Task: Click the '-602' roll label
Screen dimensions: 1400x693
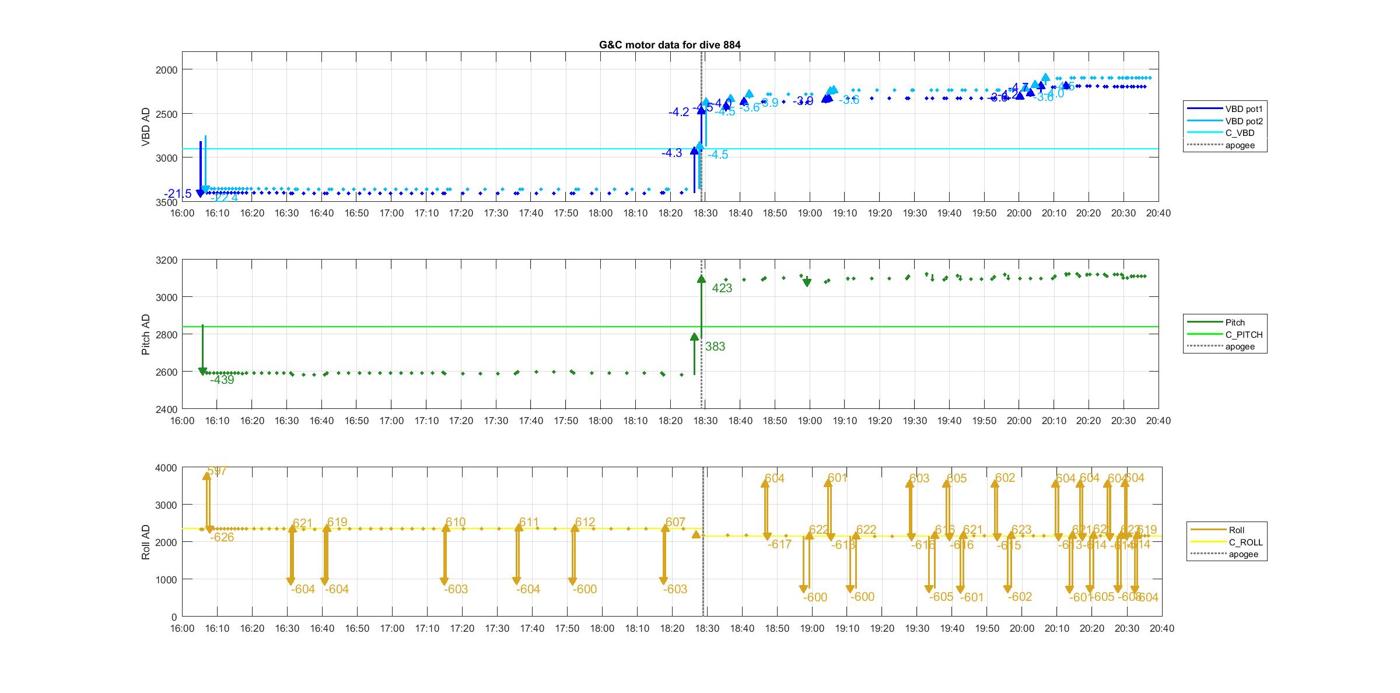Action: 1020,597
